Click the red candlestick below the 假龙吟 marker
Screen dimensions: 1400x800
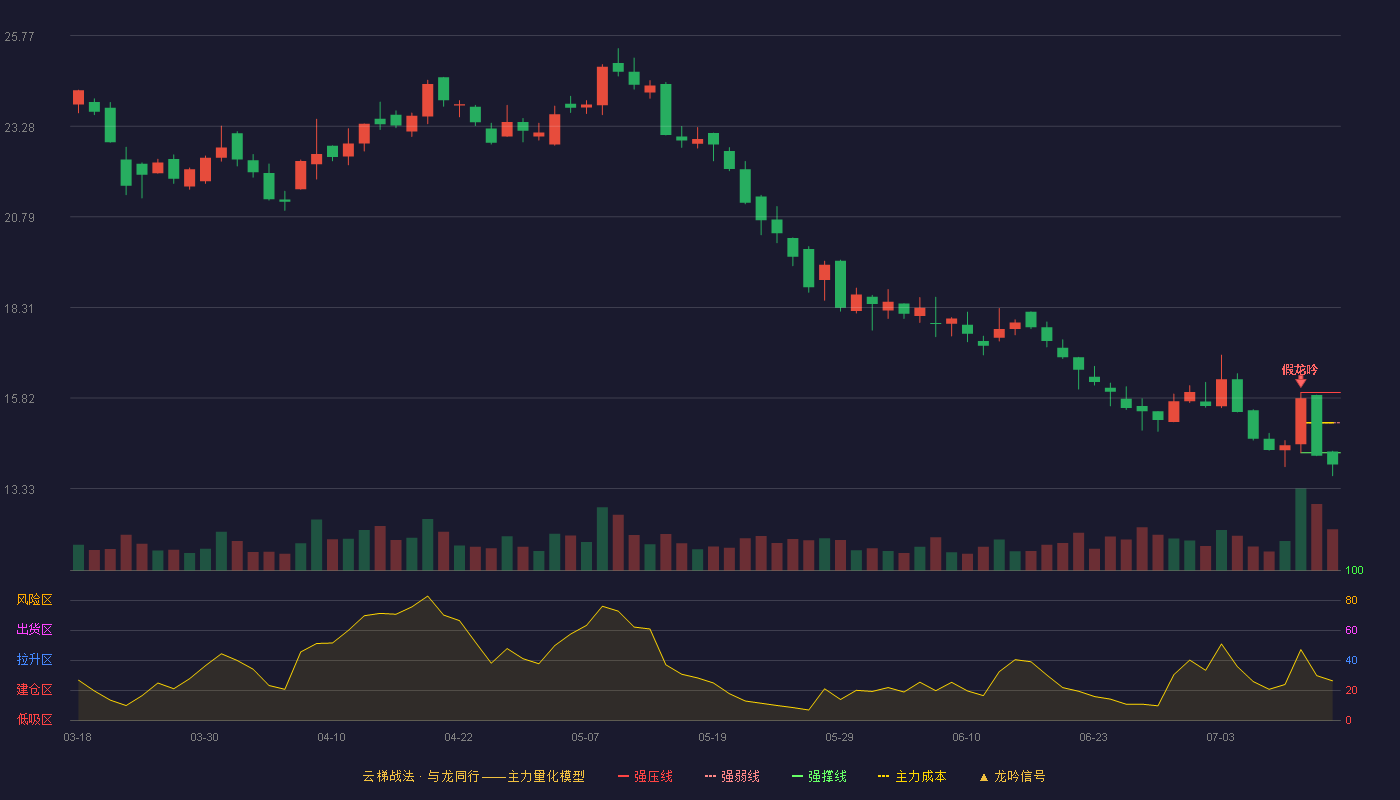coord(1300,421)
